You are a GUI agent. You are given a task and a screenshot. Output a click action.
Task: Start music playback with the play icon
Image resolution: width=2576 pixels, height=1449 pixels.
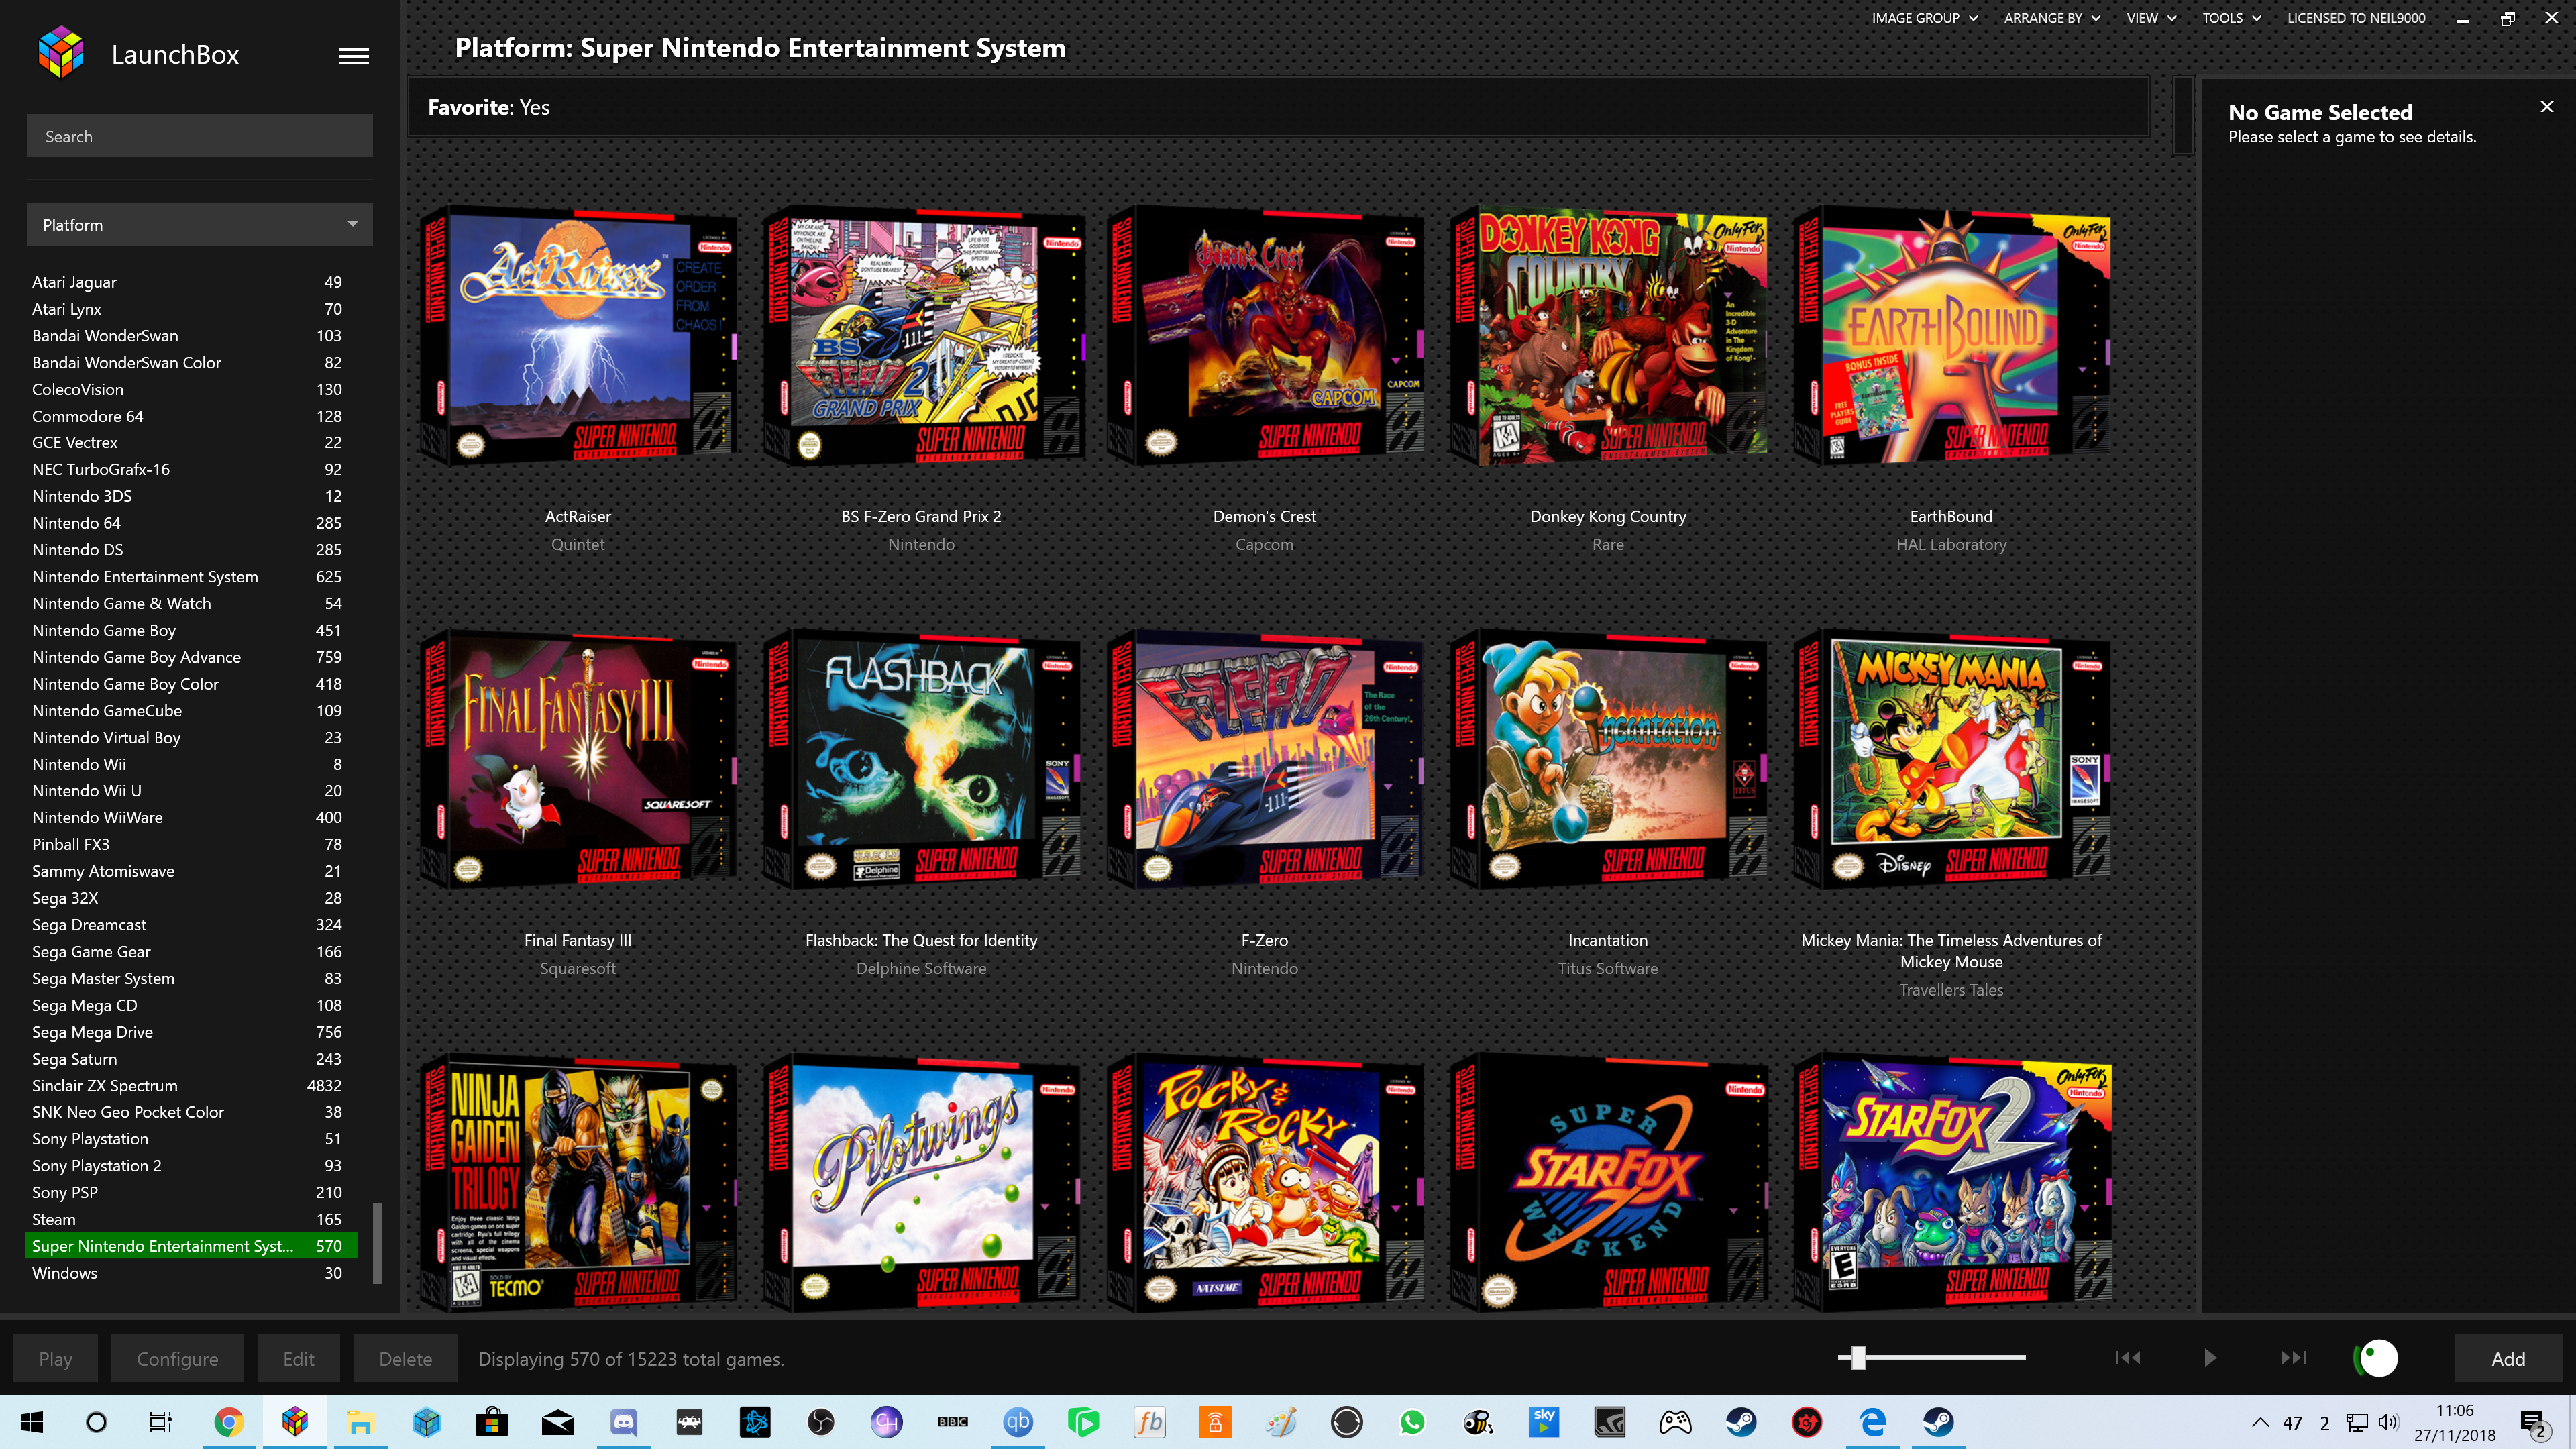2210,1357
